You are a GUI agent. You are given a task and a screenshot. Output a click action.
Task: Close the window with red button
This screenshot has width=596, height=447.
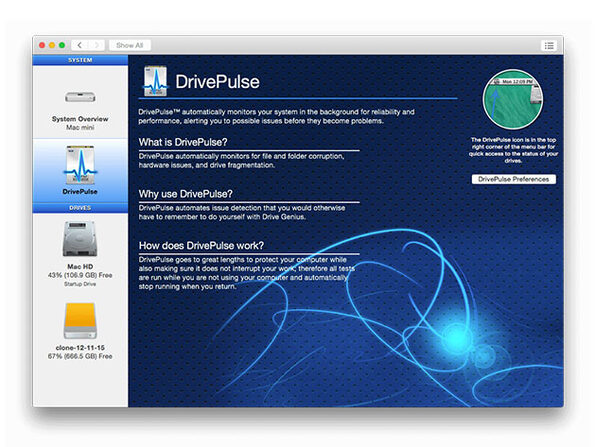pyautogui.click(x=42, y=45)
